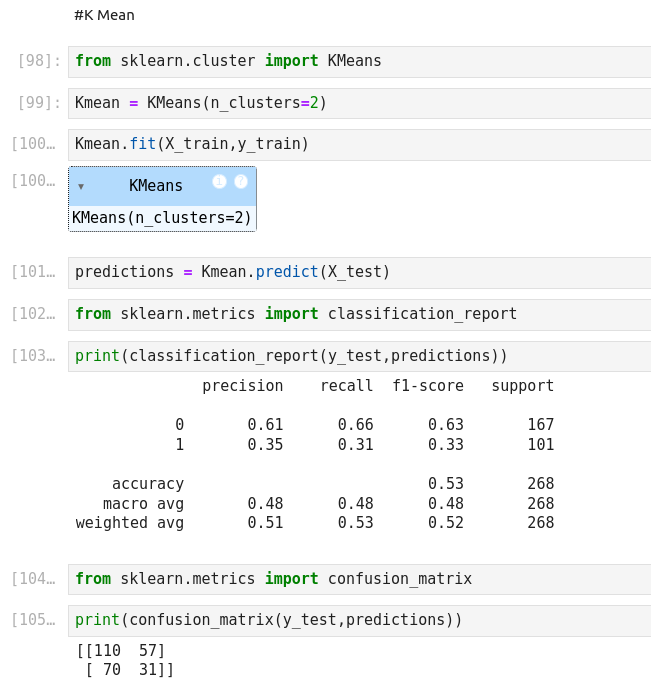Click the [98] cell execution prompt
This screenshot has width=651, height=697.
pos(39,62)
